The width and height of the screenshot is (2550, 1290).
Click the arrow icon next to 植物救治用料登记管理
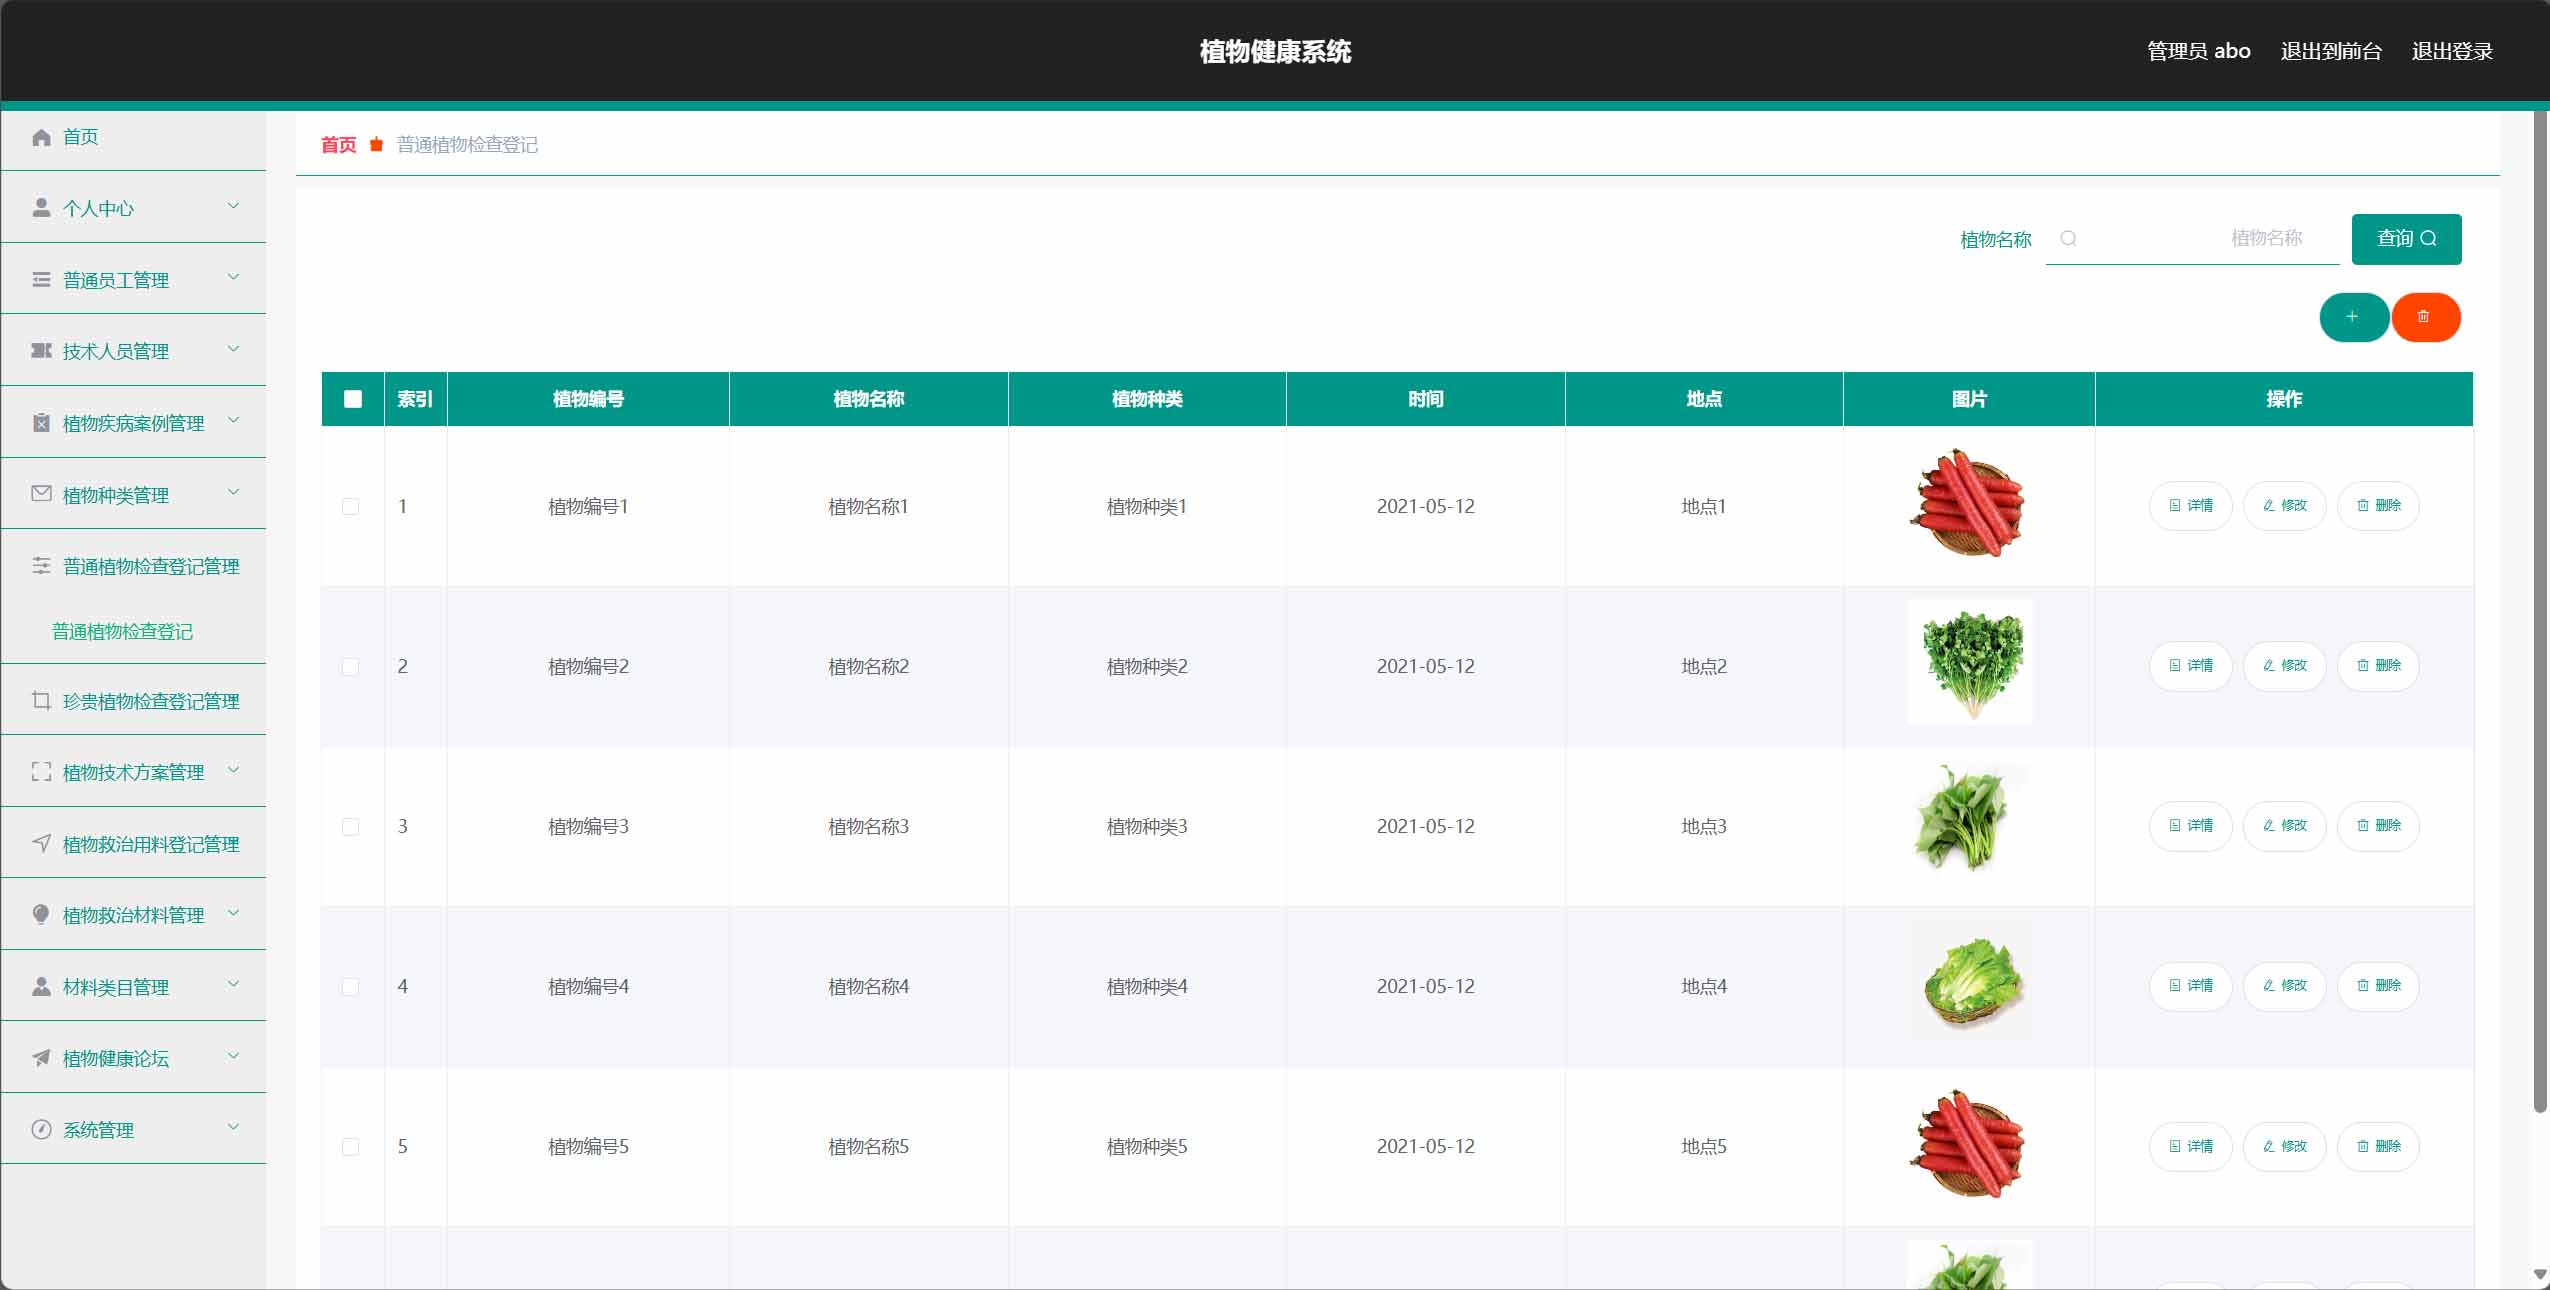[x=41, y=843]
